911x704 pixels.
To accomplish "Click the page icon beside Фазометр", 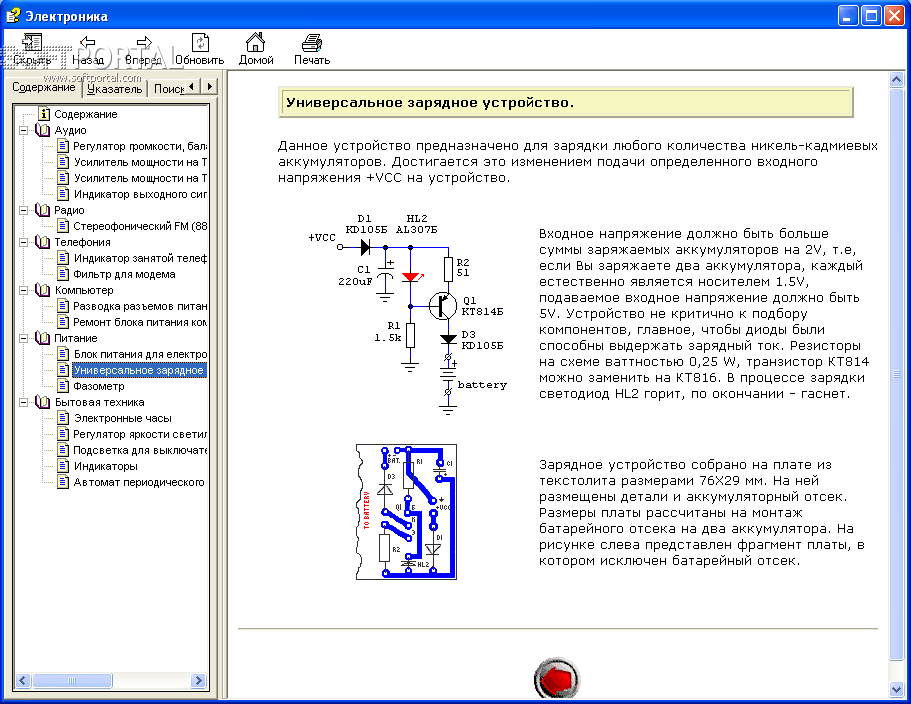I will point(63,386).
